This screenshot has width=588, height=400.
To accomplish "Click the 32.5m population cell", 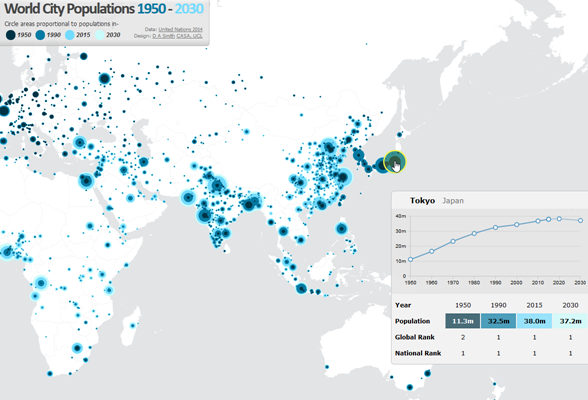I will [x=498, y=321].
